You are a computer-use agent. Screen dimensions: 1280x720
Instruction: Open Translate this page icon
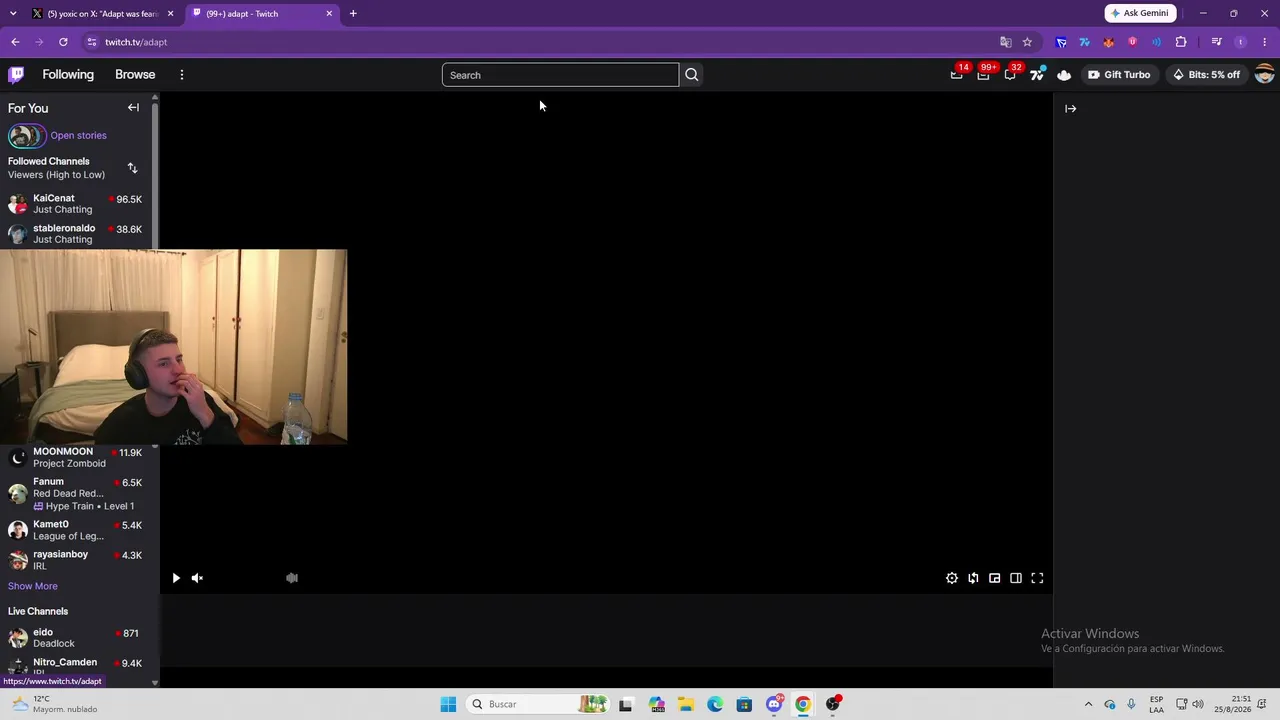click(x=1006, y=42)
